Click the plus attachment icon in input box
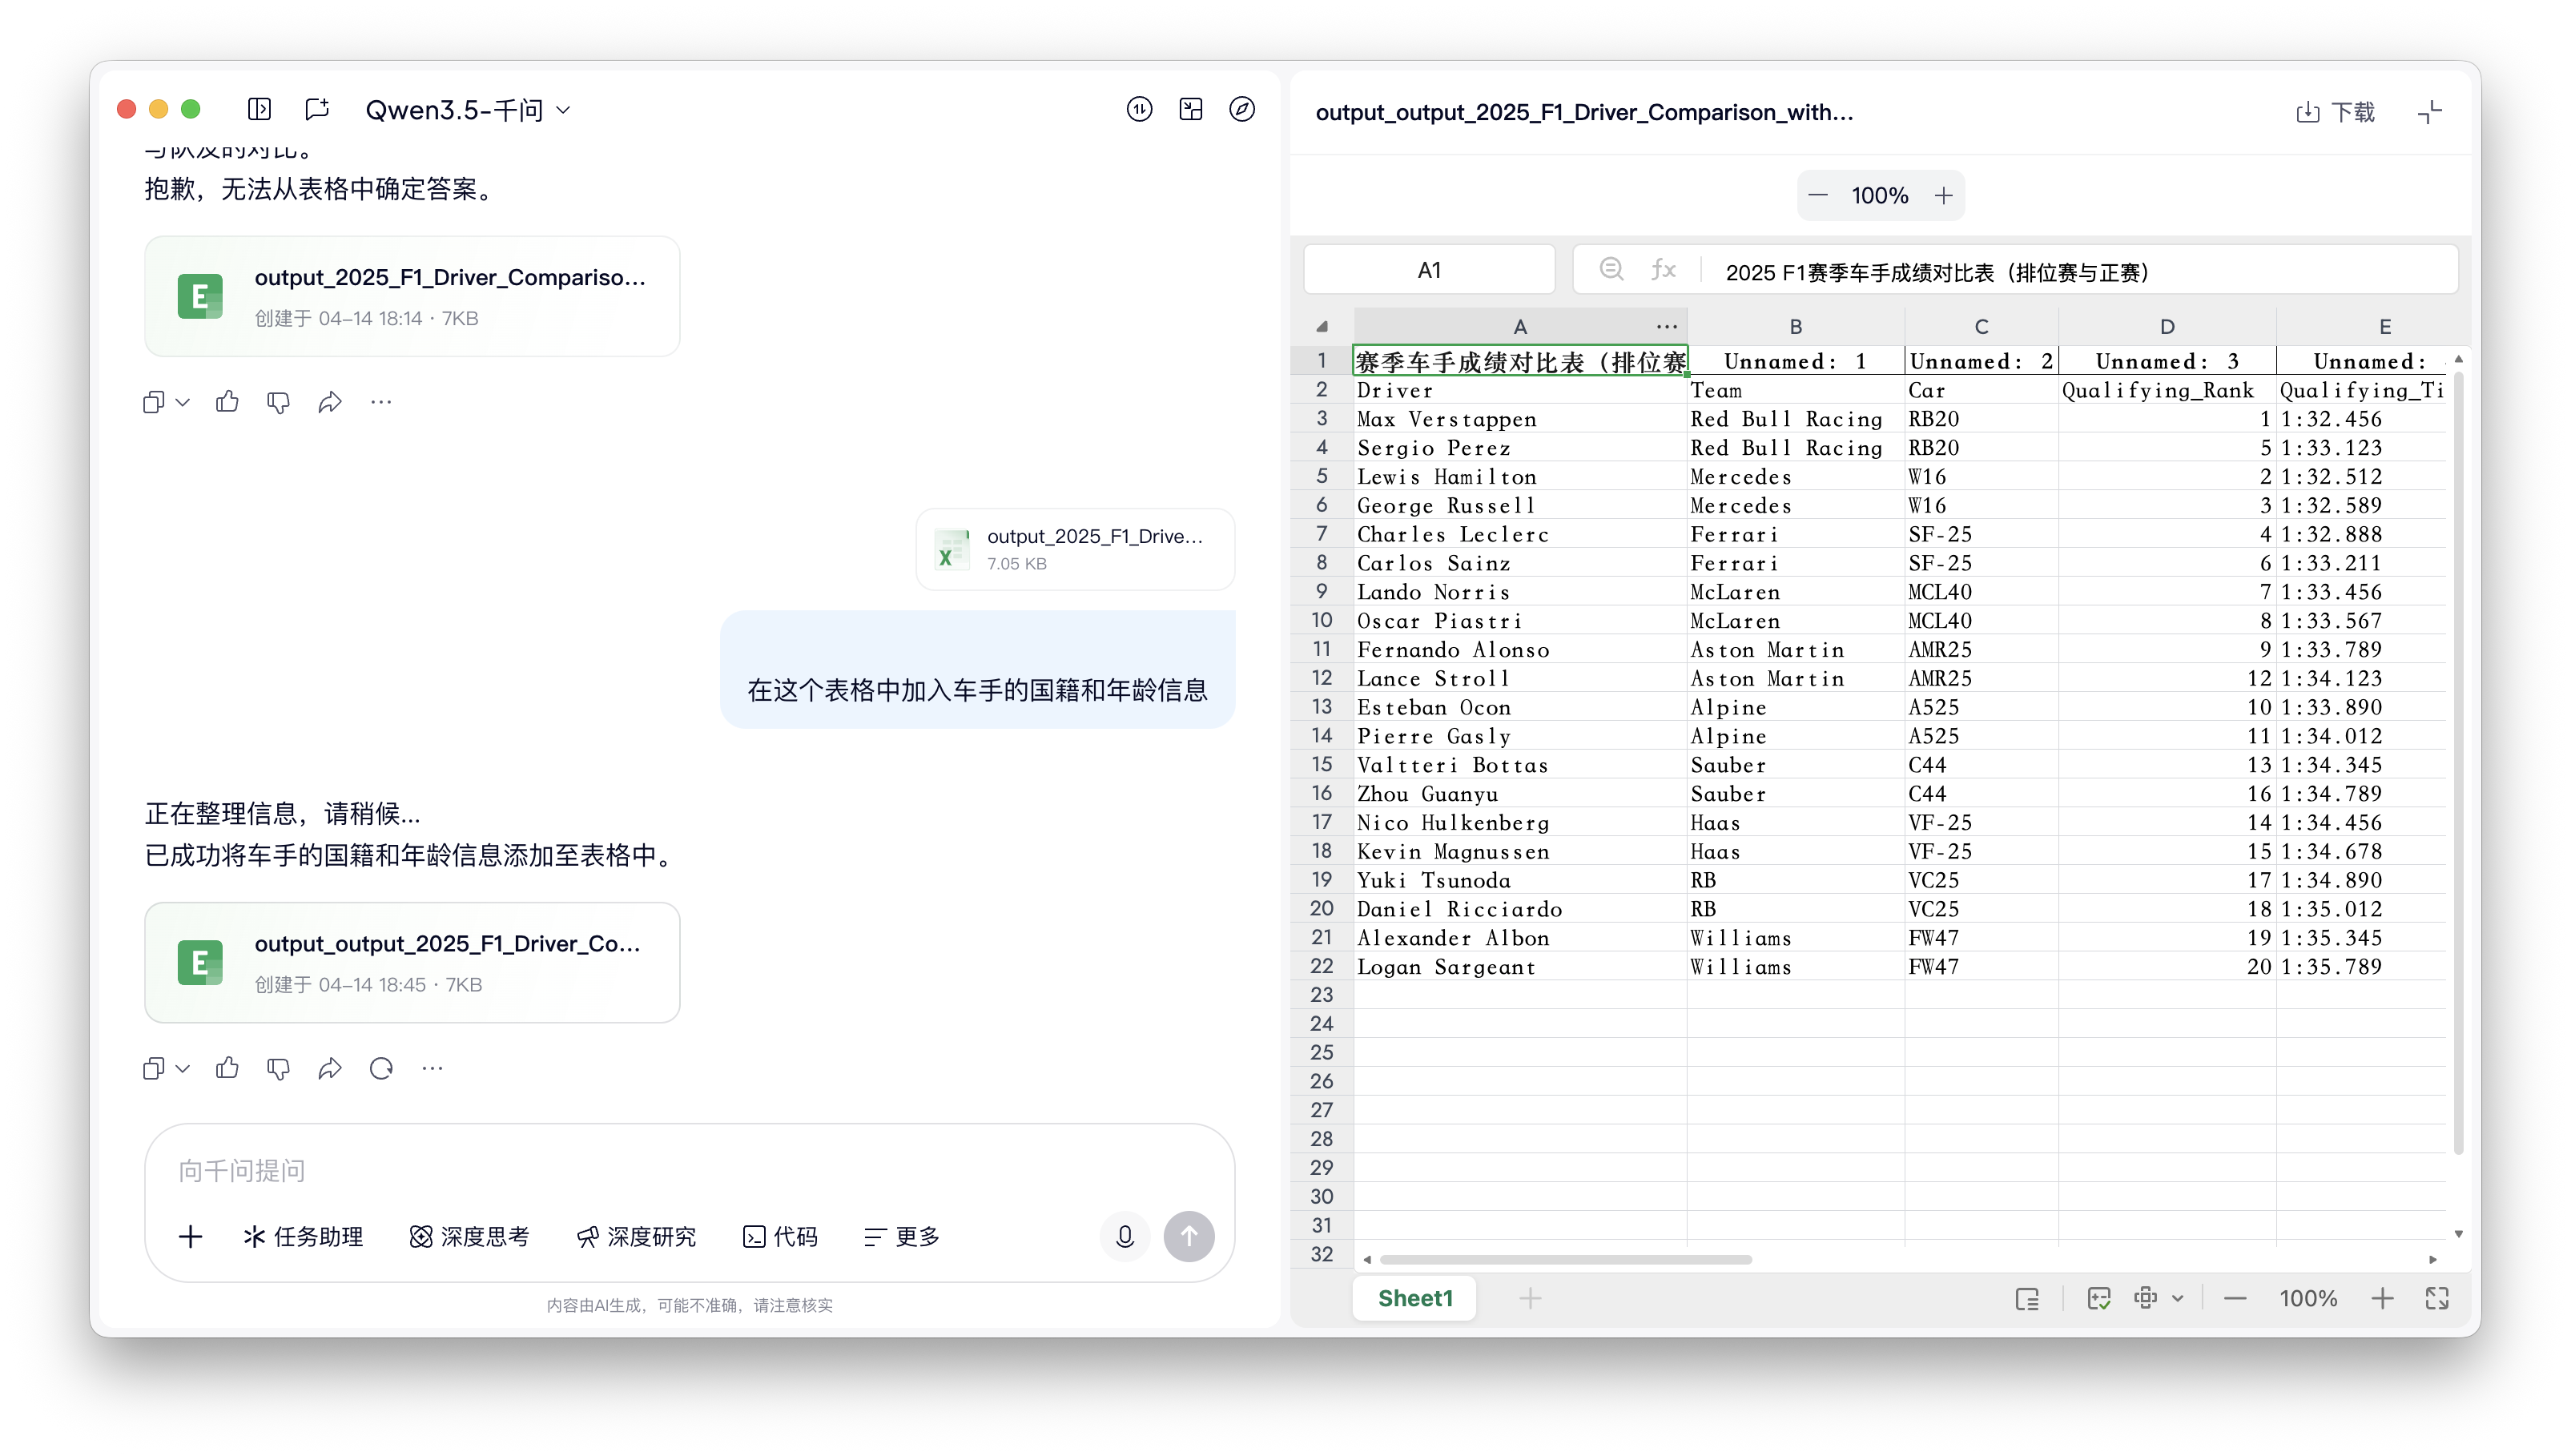The height and width of the screenshot is (1456, 2571). coord(190,1236)
